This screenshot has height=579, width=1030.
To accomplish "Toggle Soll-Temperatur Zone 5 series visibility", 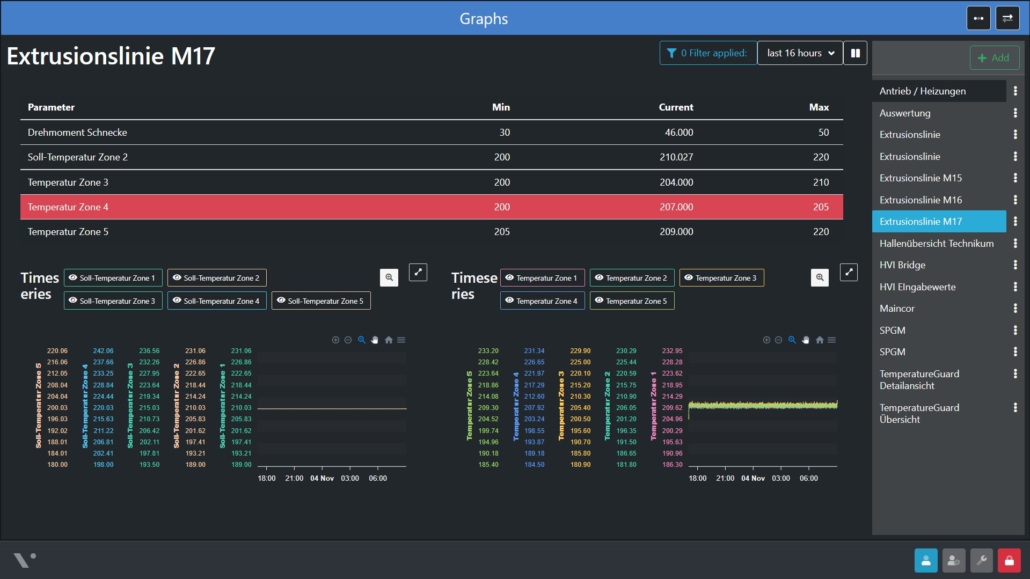I will click(x=321, y=300).
